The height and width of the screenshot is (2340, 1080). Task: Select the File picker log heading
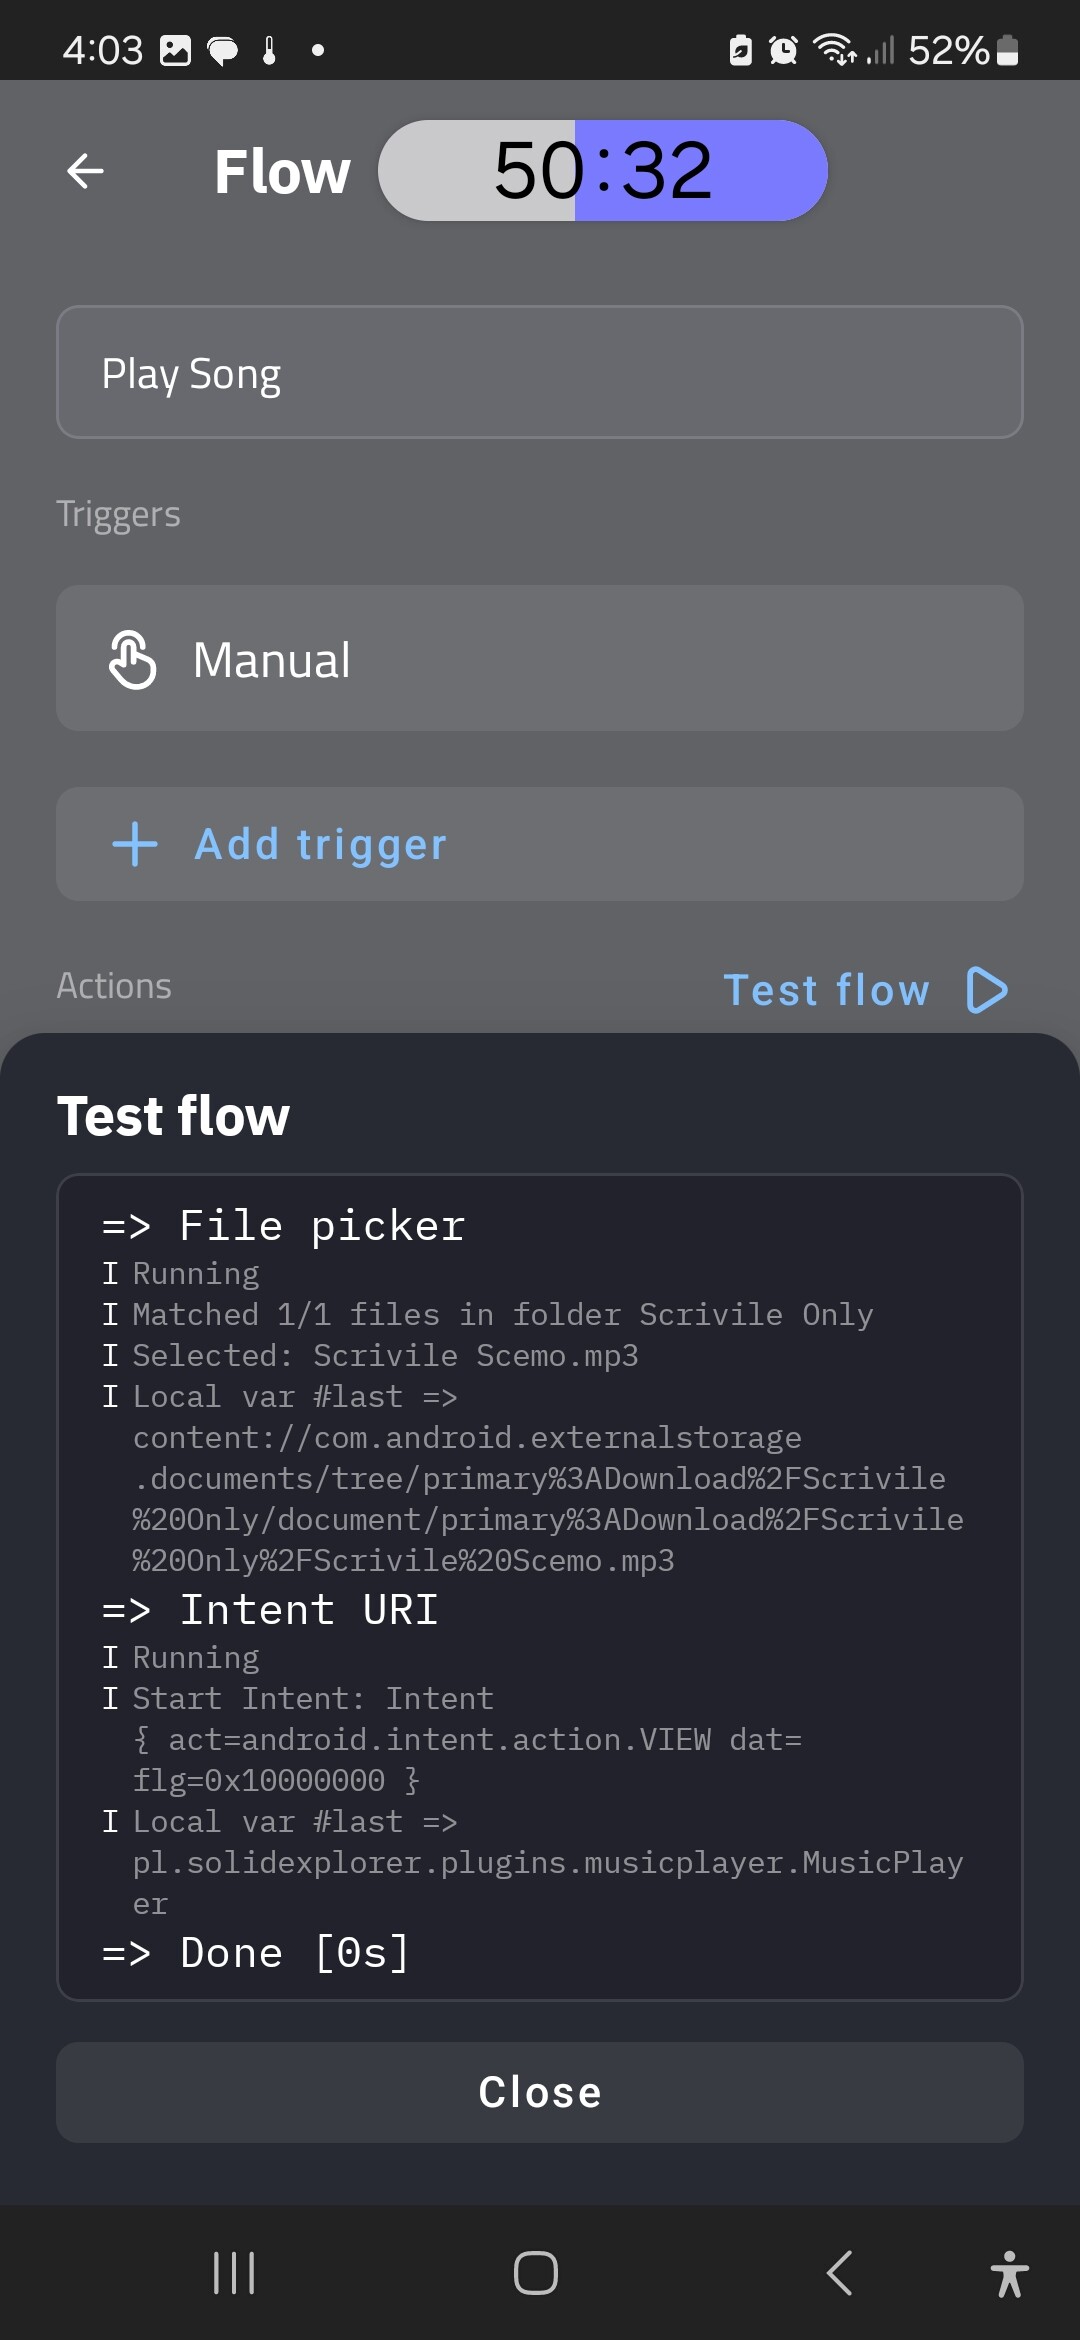[x=322, y=1226]
